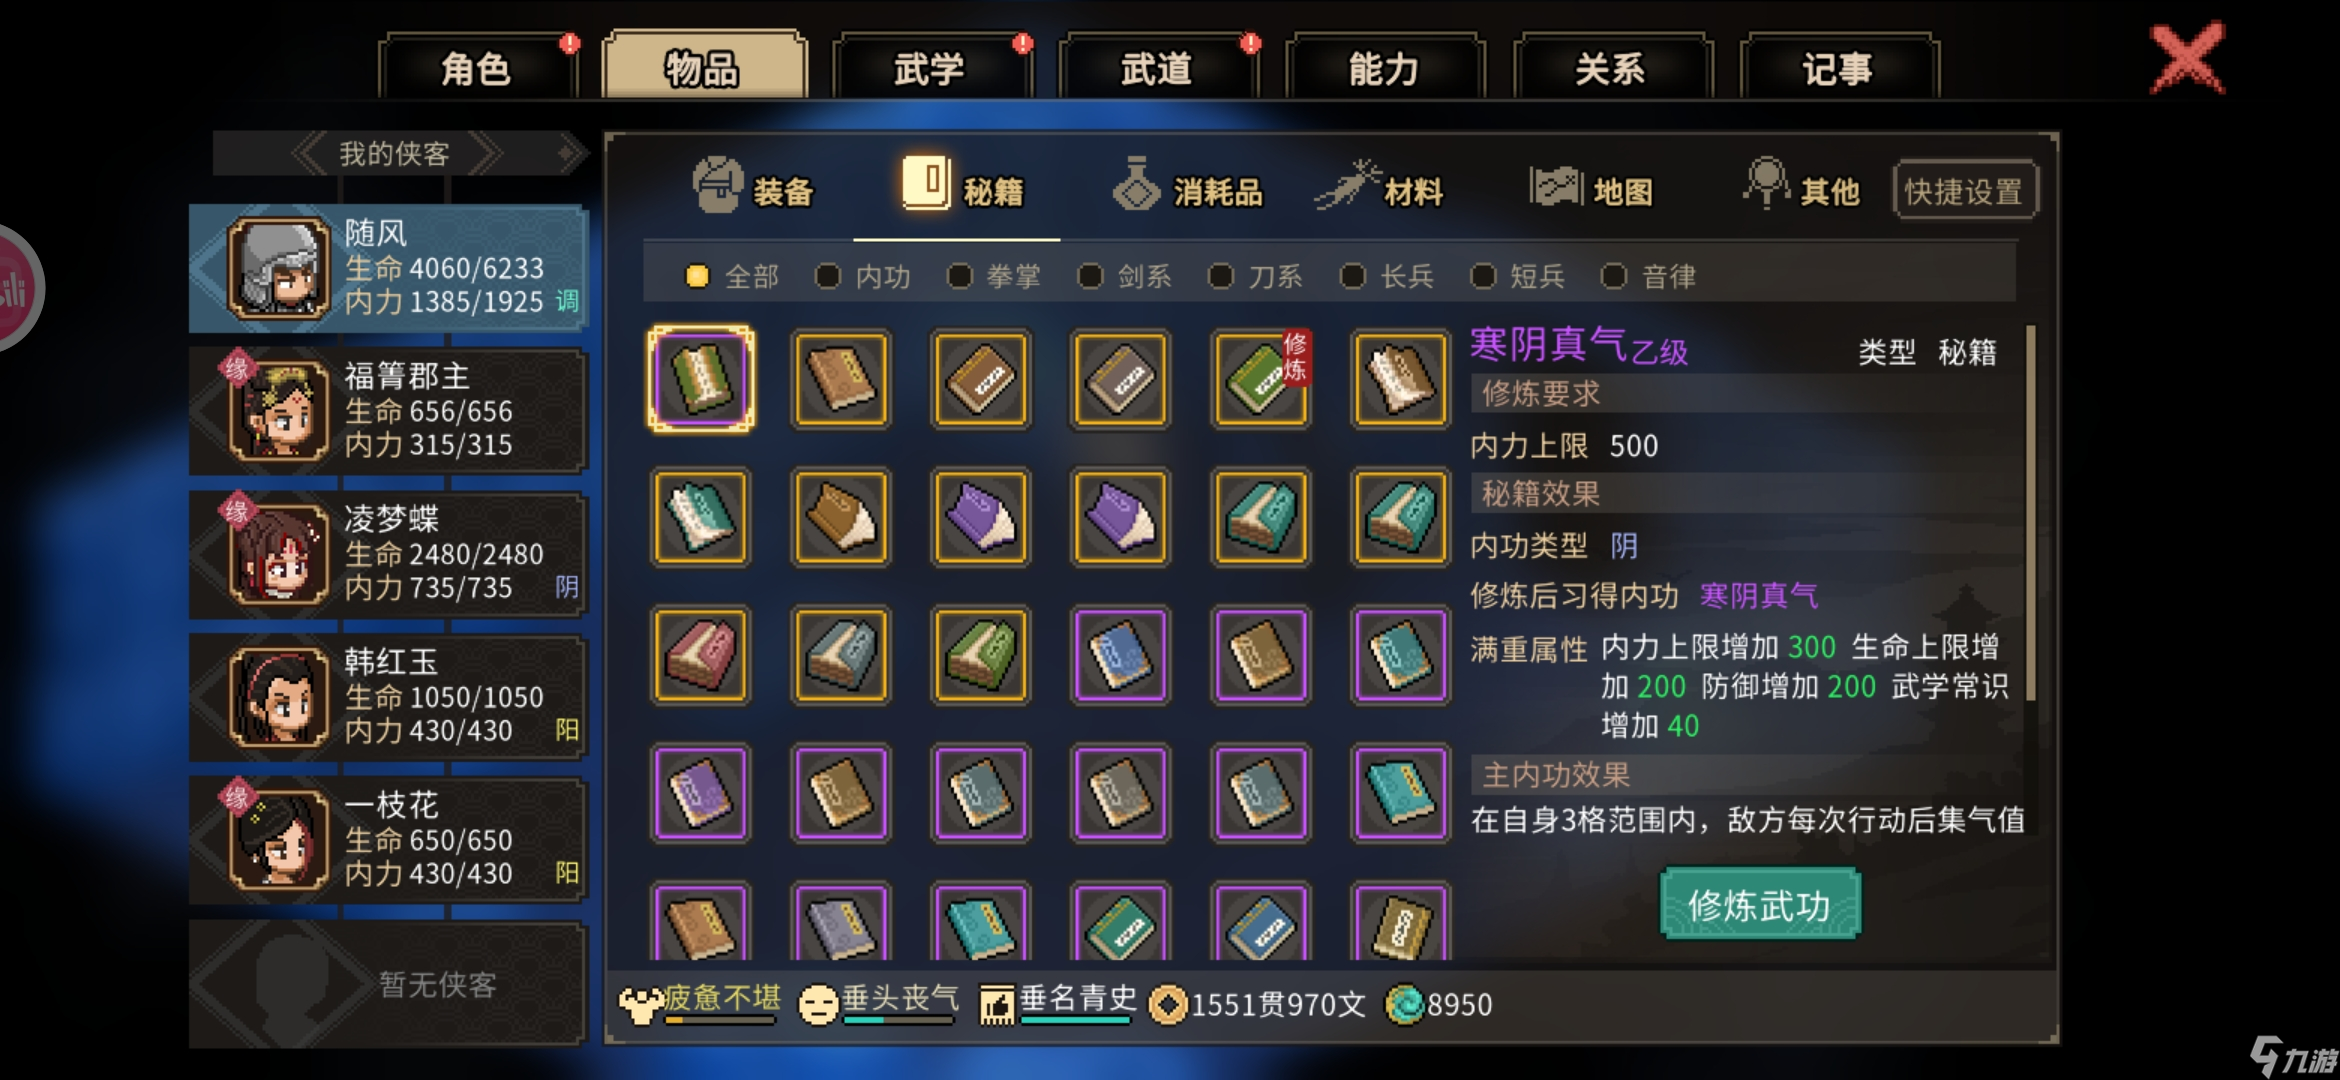Click the 疲惫不堪 fatigue status bar
The image size is (2340, 1080).
click(x=700, y=1002)
